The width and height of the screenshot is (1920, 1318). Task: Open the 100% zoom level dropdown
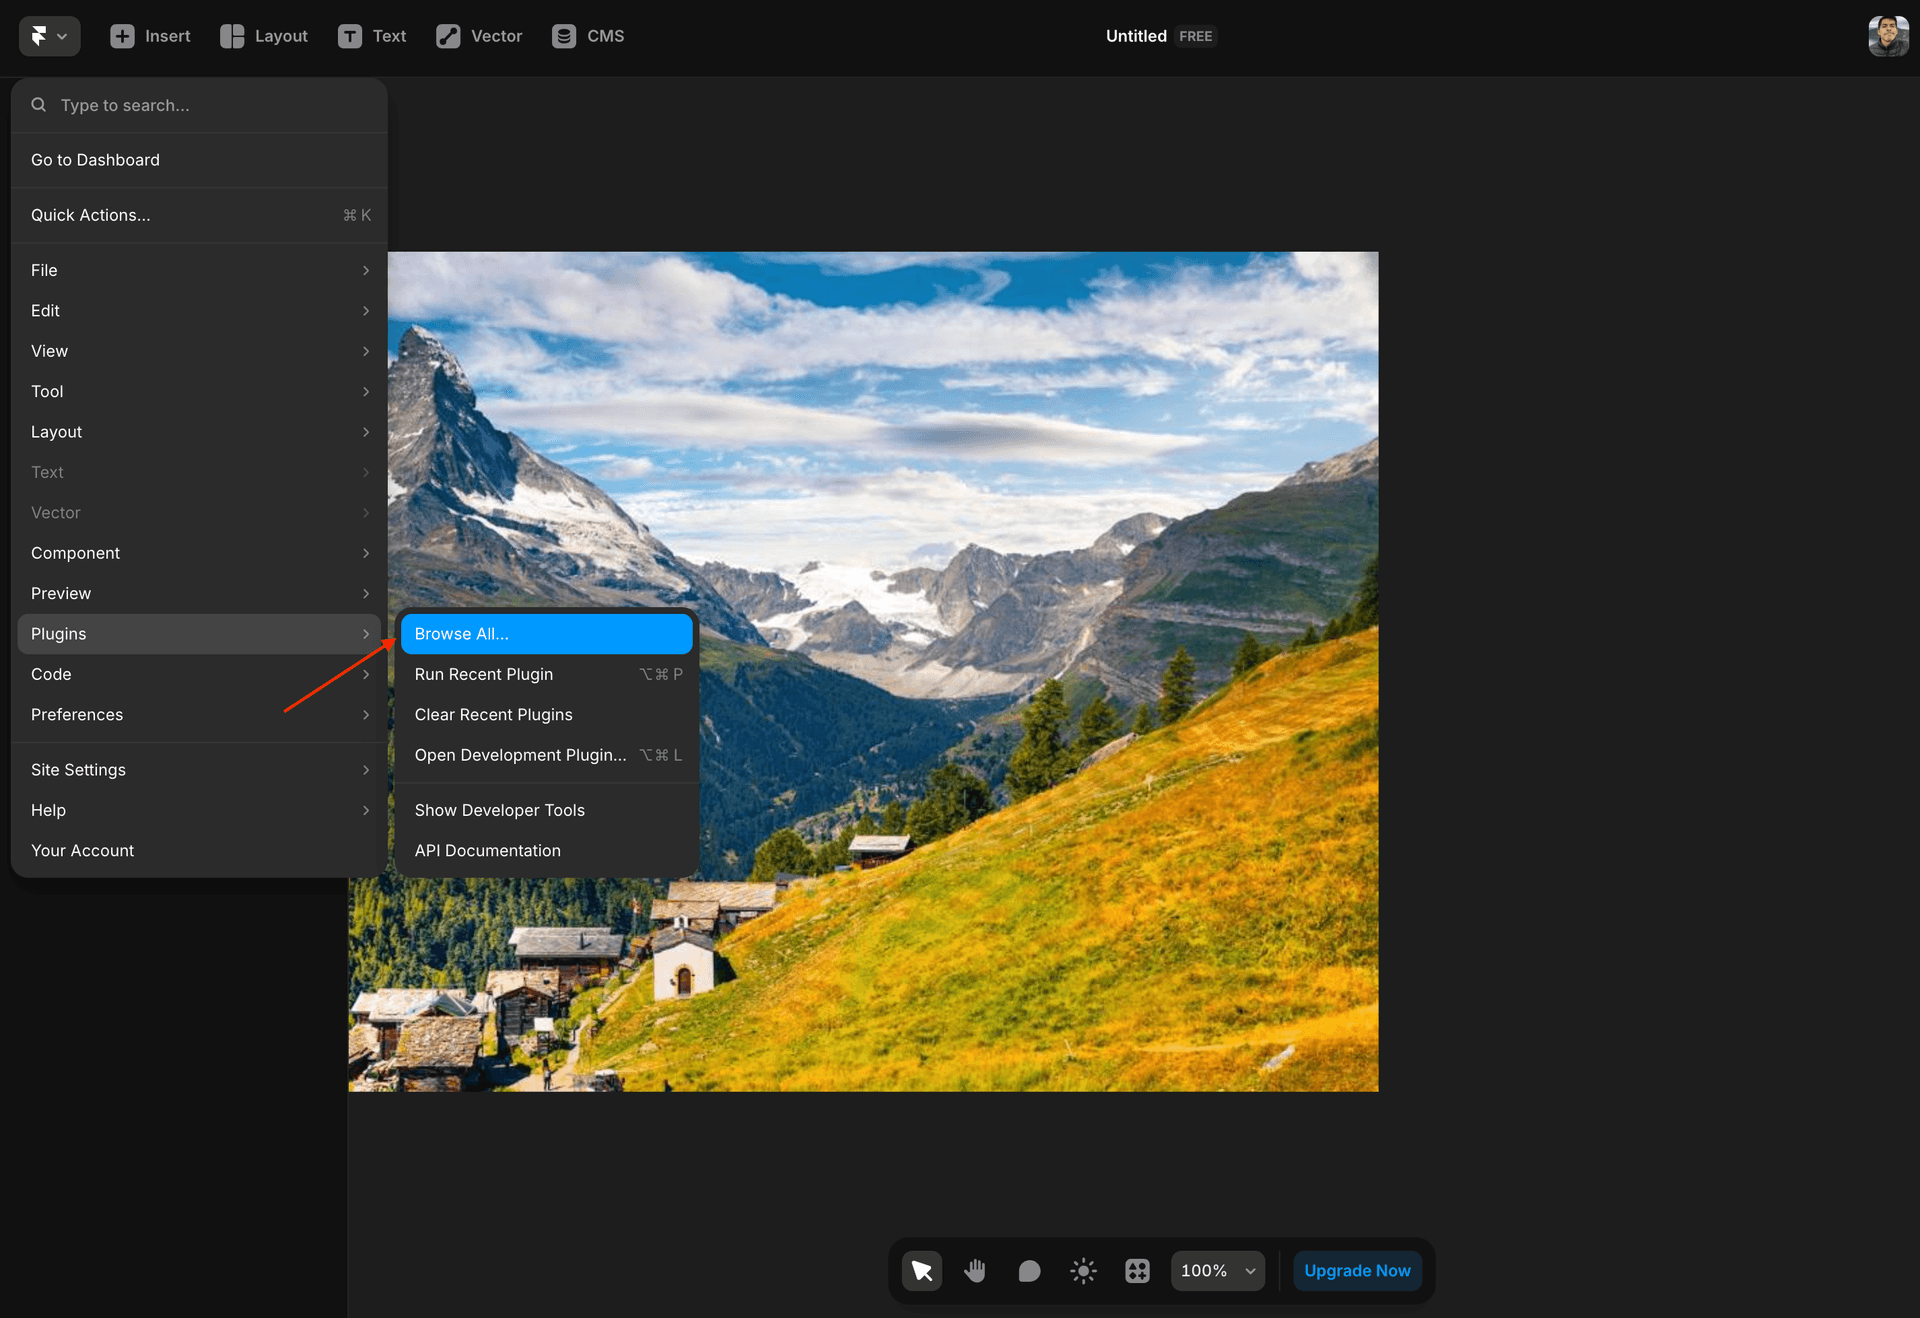point(1216,1270)
